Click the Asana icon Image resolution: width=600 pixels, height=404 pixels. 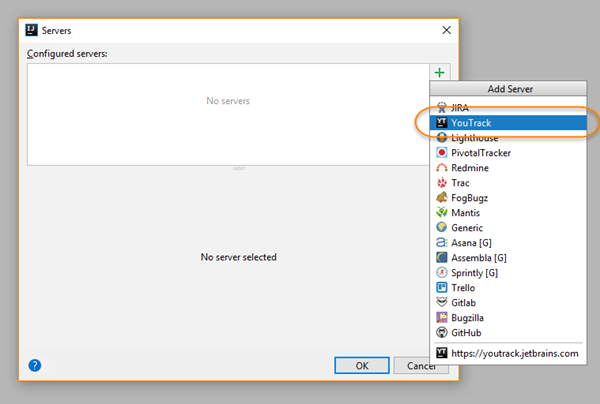pyautogui.click(x=442, y=243)
